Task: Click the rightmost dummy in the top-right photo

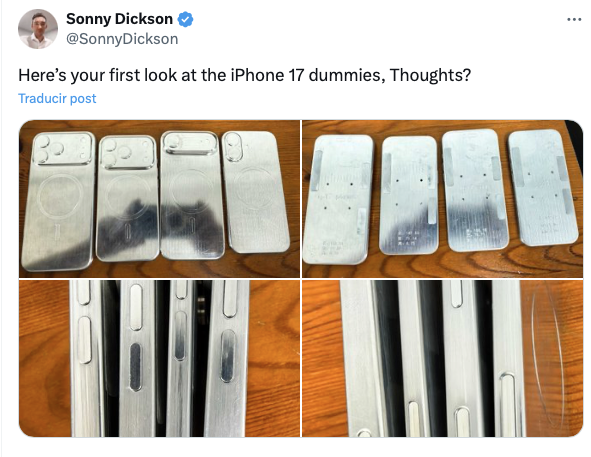Action: [x=542, y=187]
